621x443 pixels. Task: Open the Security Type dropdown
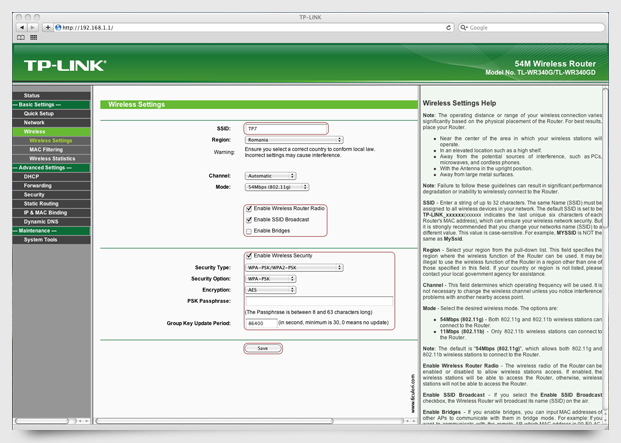[294, 268]
